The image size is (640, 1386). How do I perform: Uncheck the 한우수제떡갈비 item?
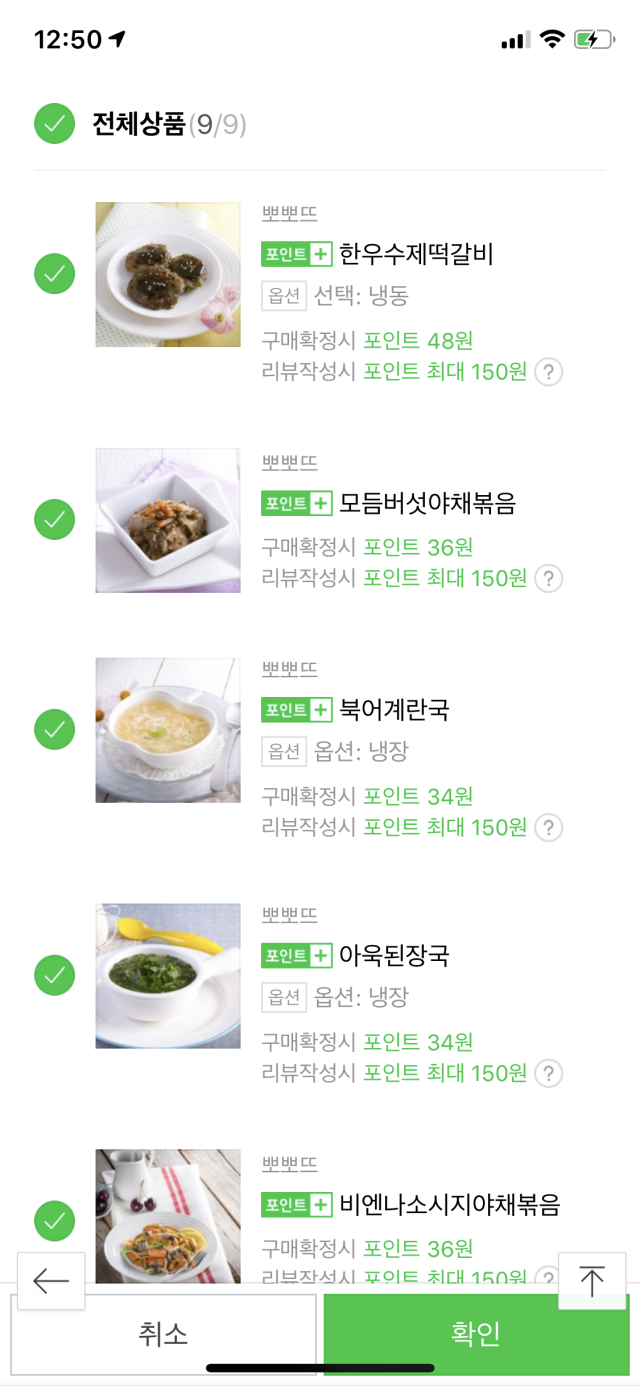click(55, 274)
